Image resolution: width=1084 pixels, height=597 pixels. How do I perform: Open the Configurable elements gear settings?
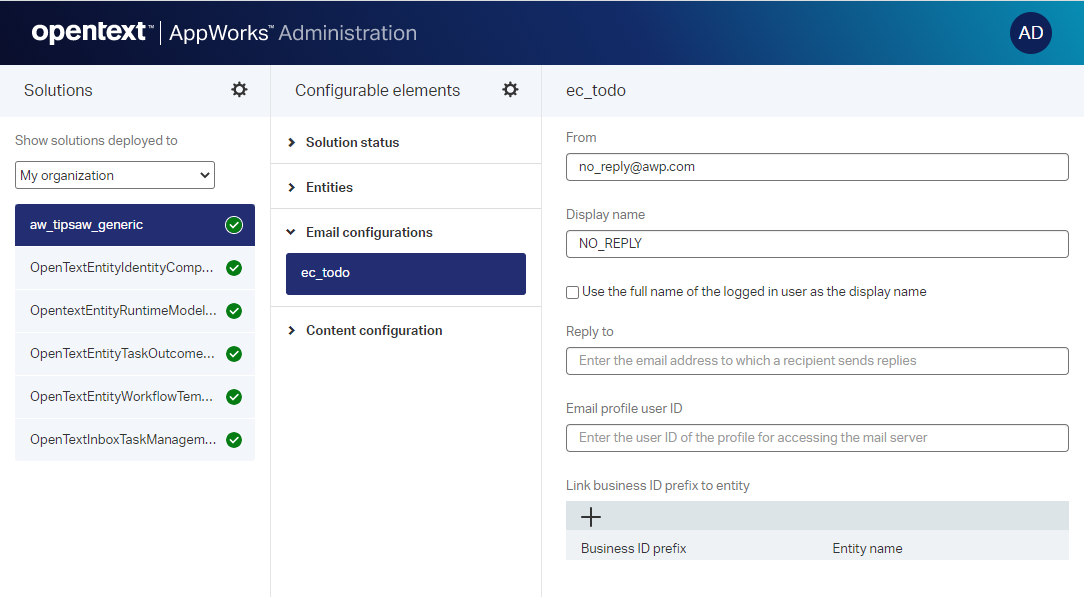[510, 90]
